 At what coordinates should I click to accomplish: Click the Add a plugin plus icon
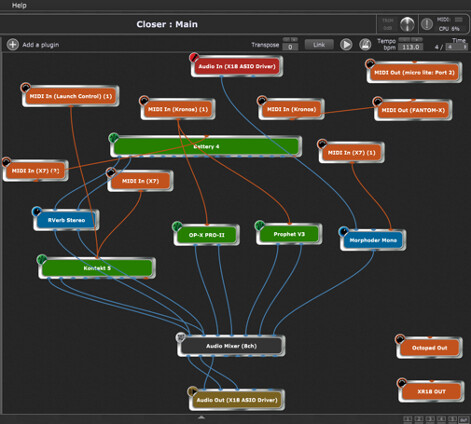13,44
